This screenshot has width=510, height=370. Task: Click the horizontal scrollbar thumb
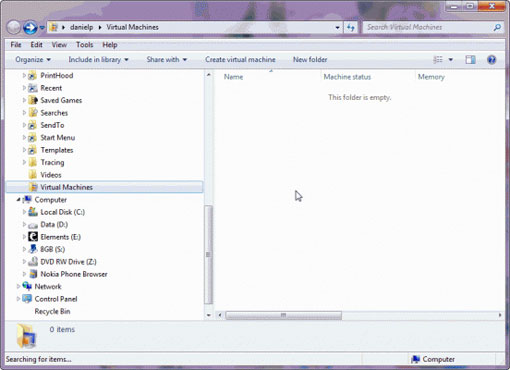click(x=283, y=315)
